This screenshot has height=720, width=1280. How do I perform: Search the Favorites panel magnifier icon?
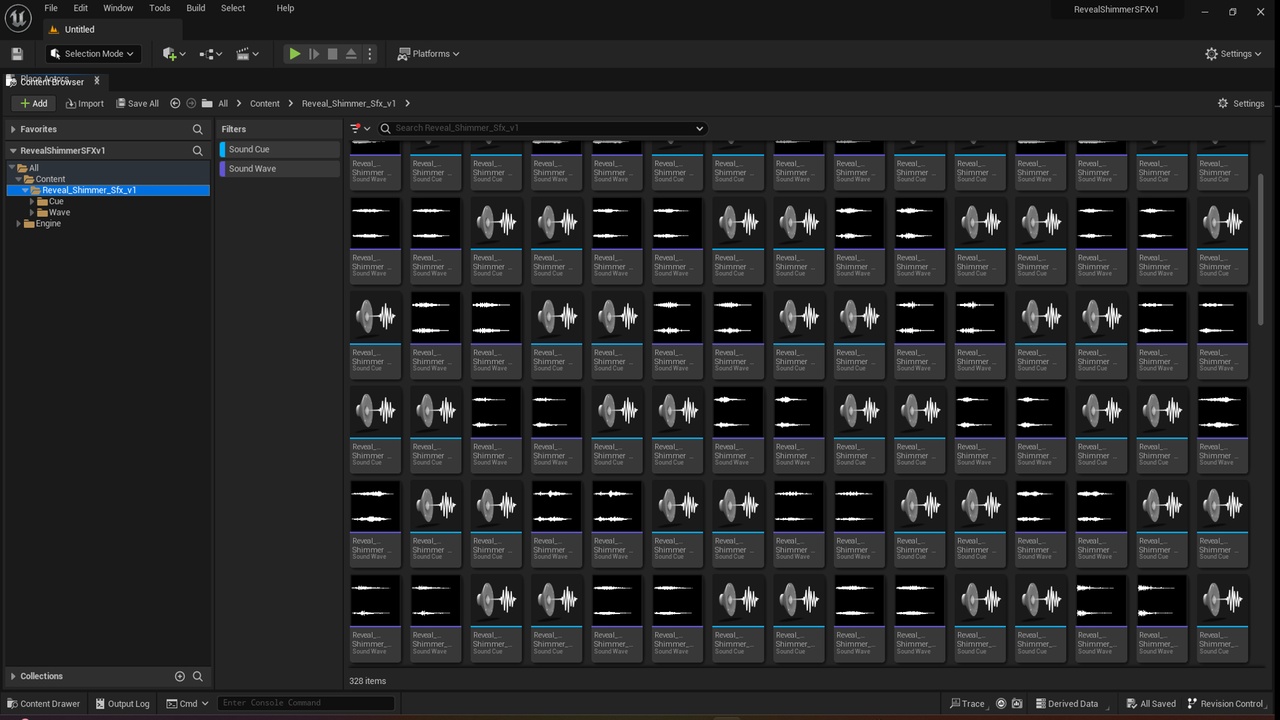point(198,129)
